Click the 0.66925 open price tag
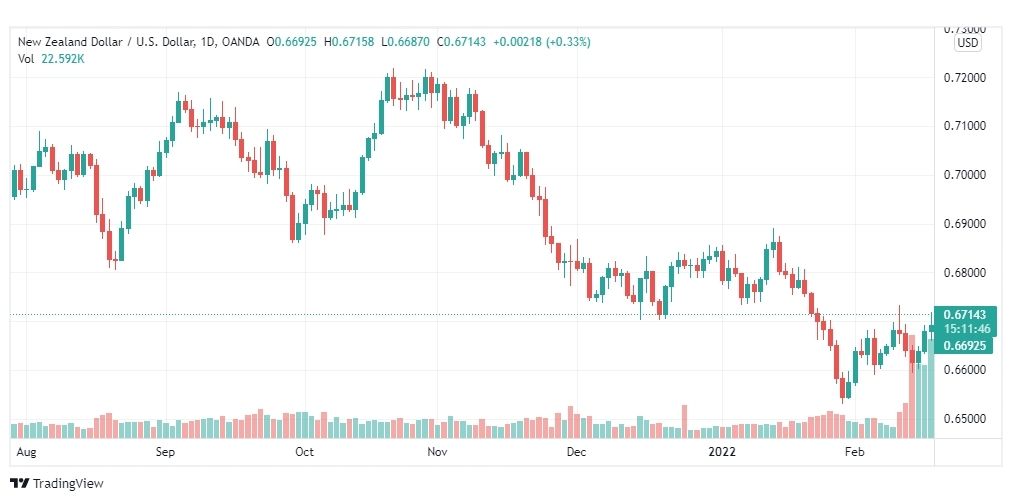 point(964,345)
